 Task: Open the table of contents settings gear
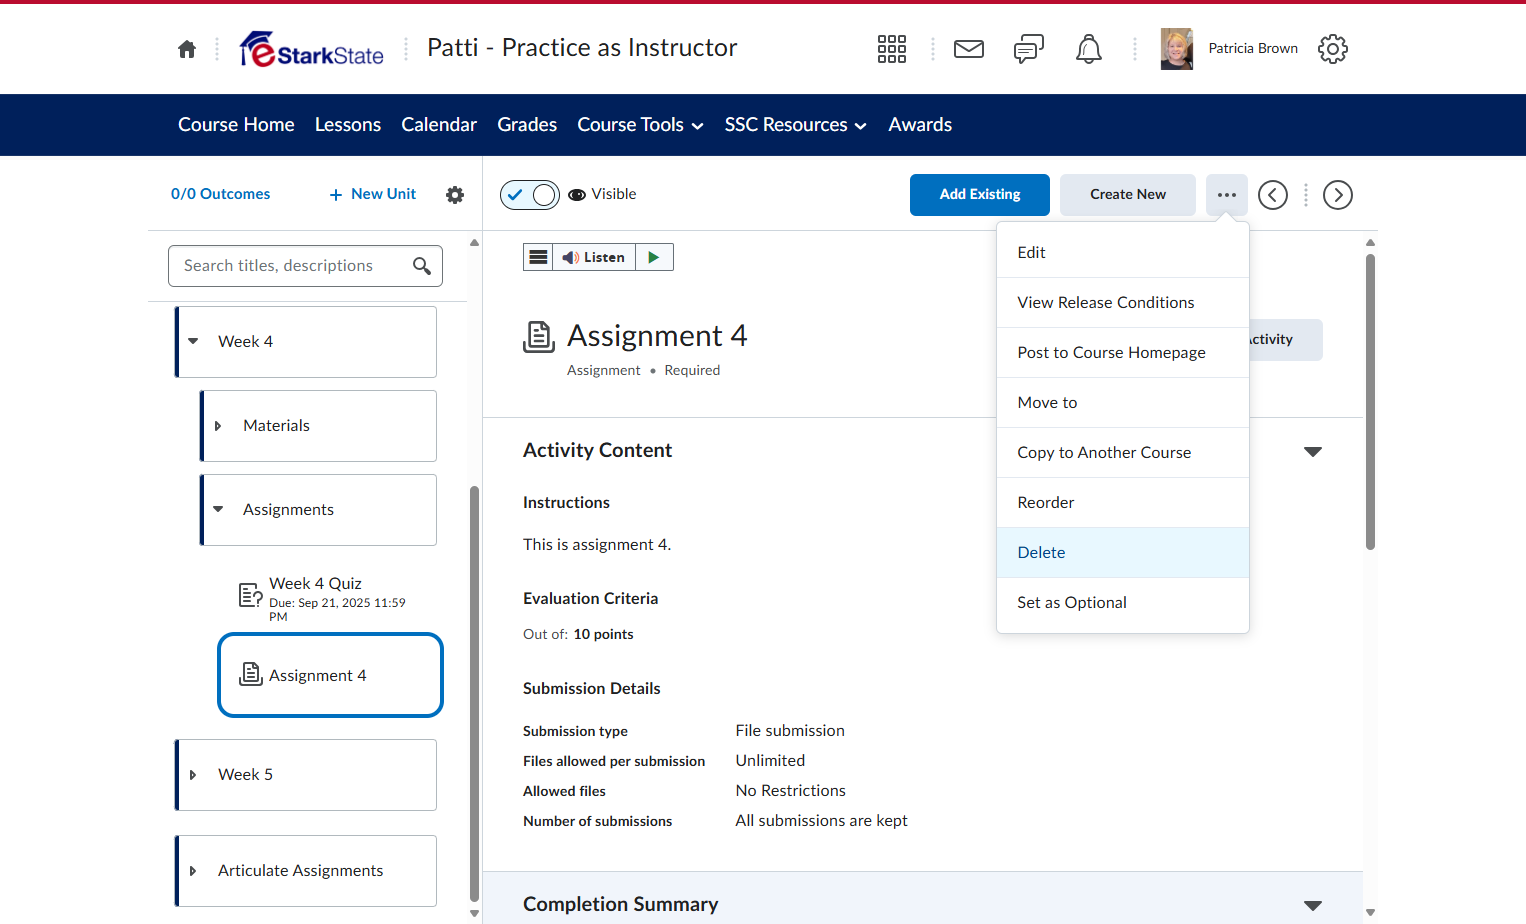click(x=455, y=195)
